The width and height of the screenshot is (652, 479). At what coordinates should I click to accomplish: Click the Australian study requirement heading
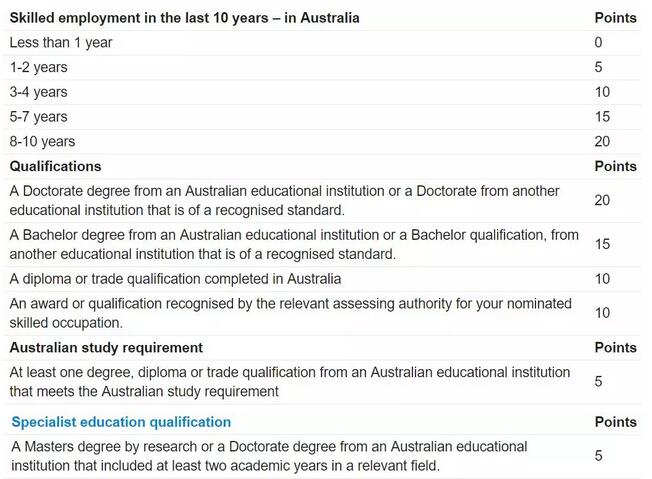[x=106, y=348]
